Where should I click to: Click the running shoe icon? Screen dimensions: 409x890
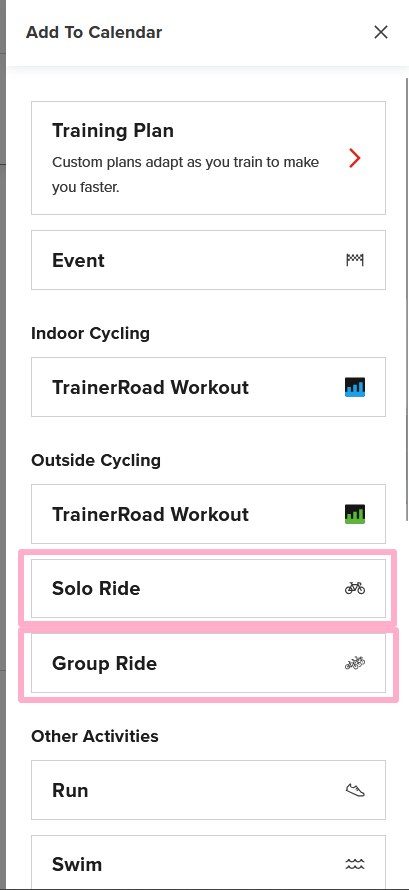point(355,790)
